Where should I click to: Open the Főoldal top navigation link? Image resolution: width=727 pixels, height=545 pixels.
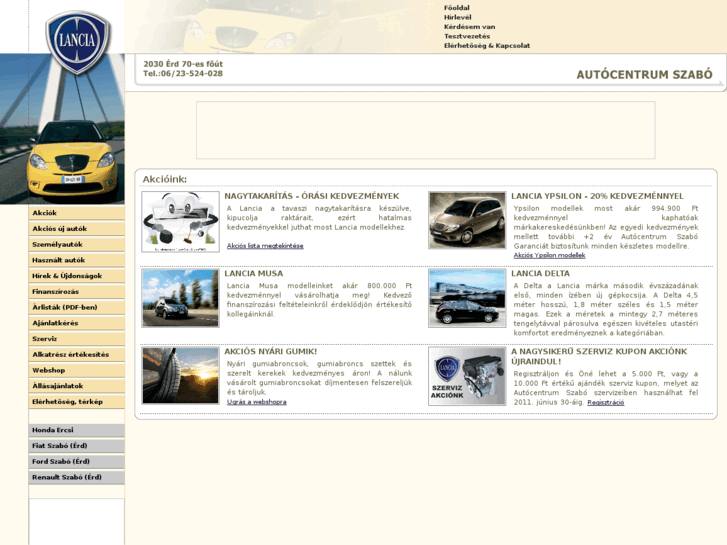457,8
